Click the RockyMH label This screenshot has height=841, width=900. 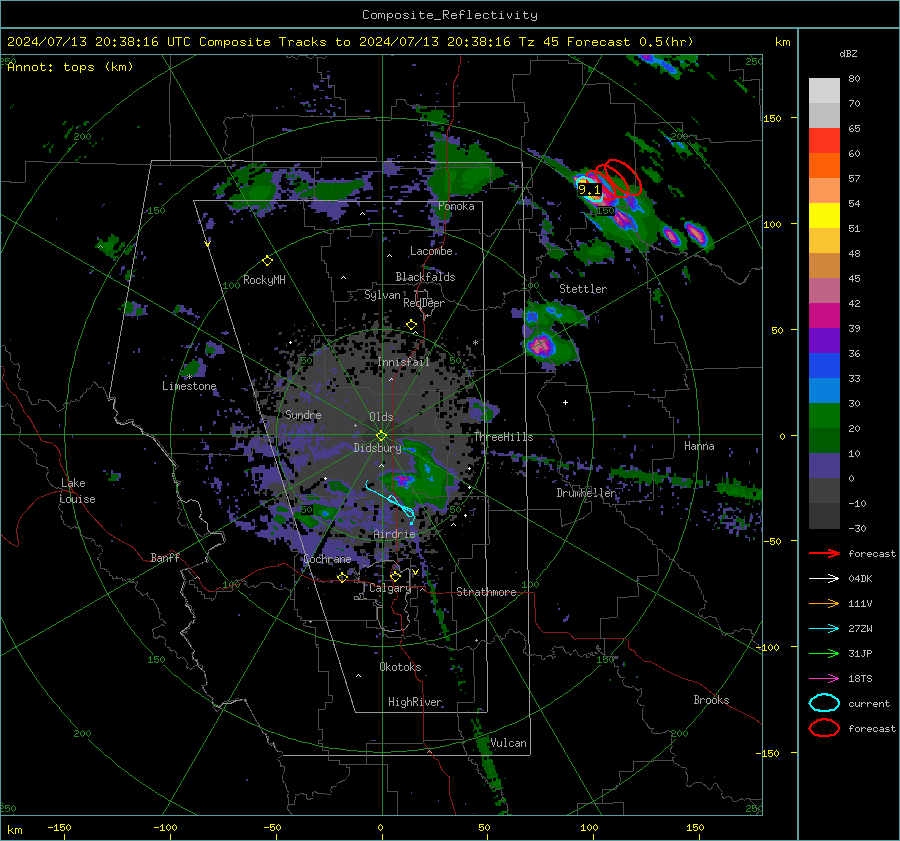pos(264,280)
